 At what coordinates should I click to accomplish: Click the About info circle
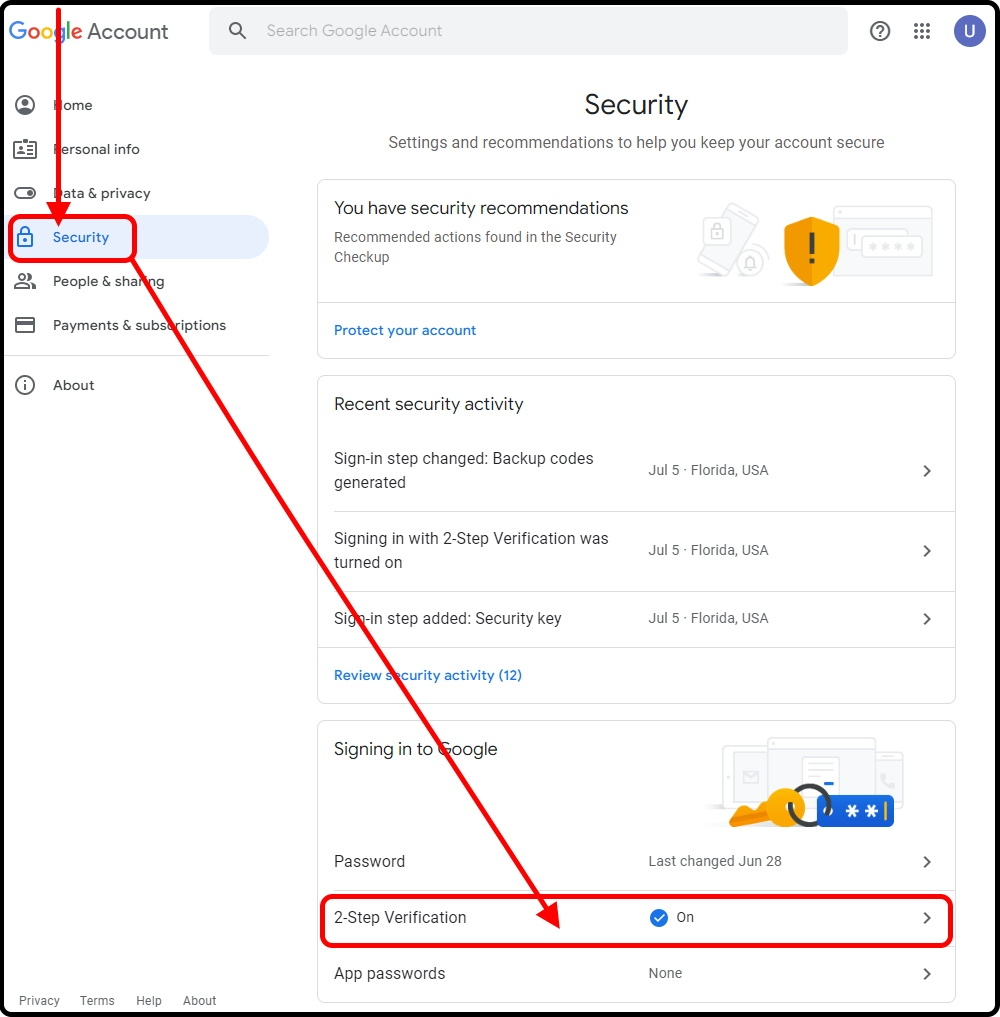(x=25, y=385)
